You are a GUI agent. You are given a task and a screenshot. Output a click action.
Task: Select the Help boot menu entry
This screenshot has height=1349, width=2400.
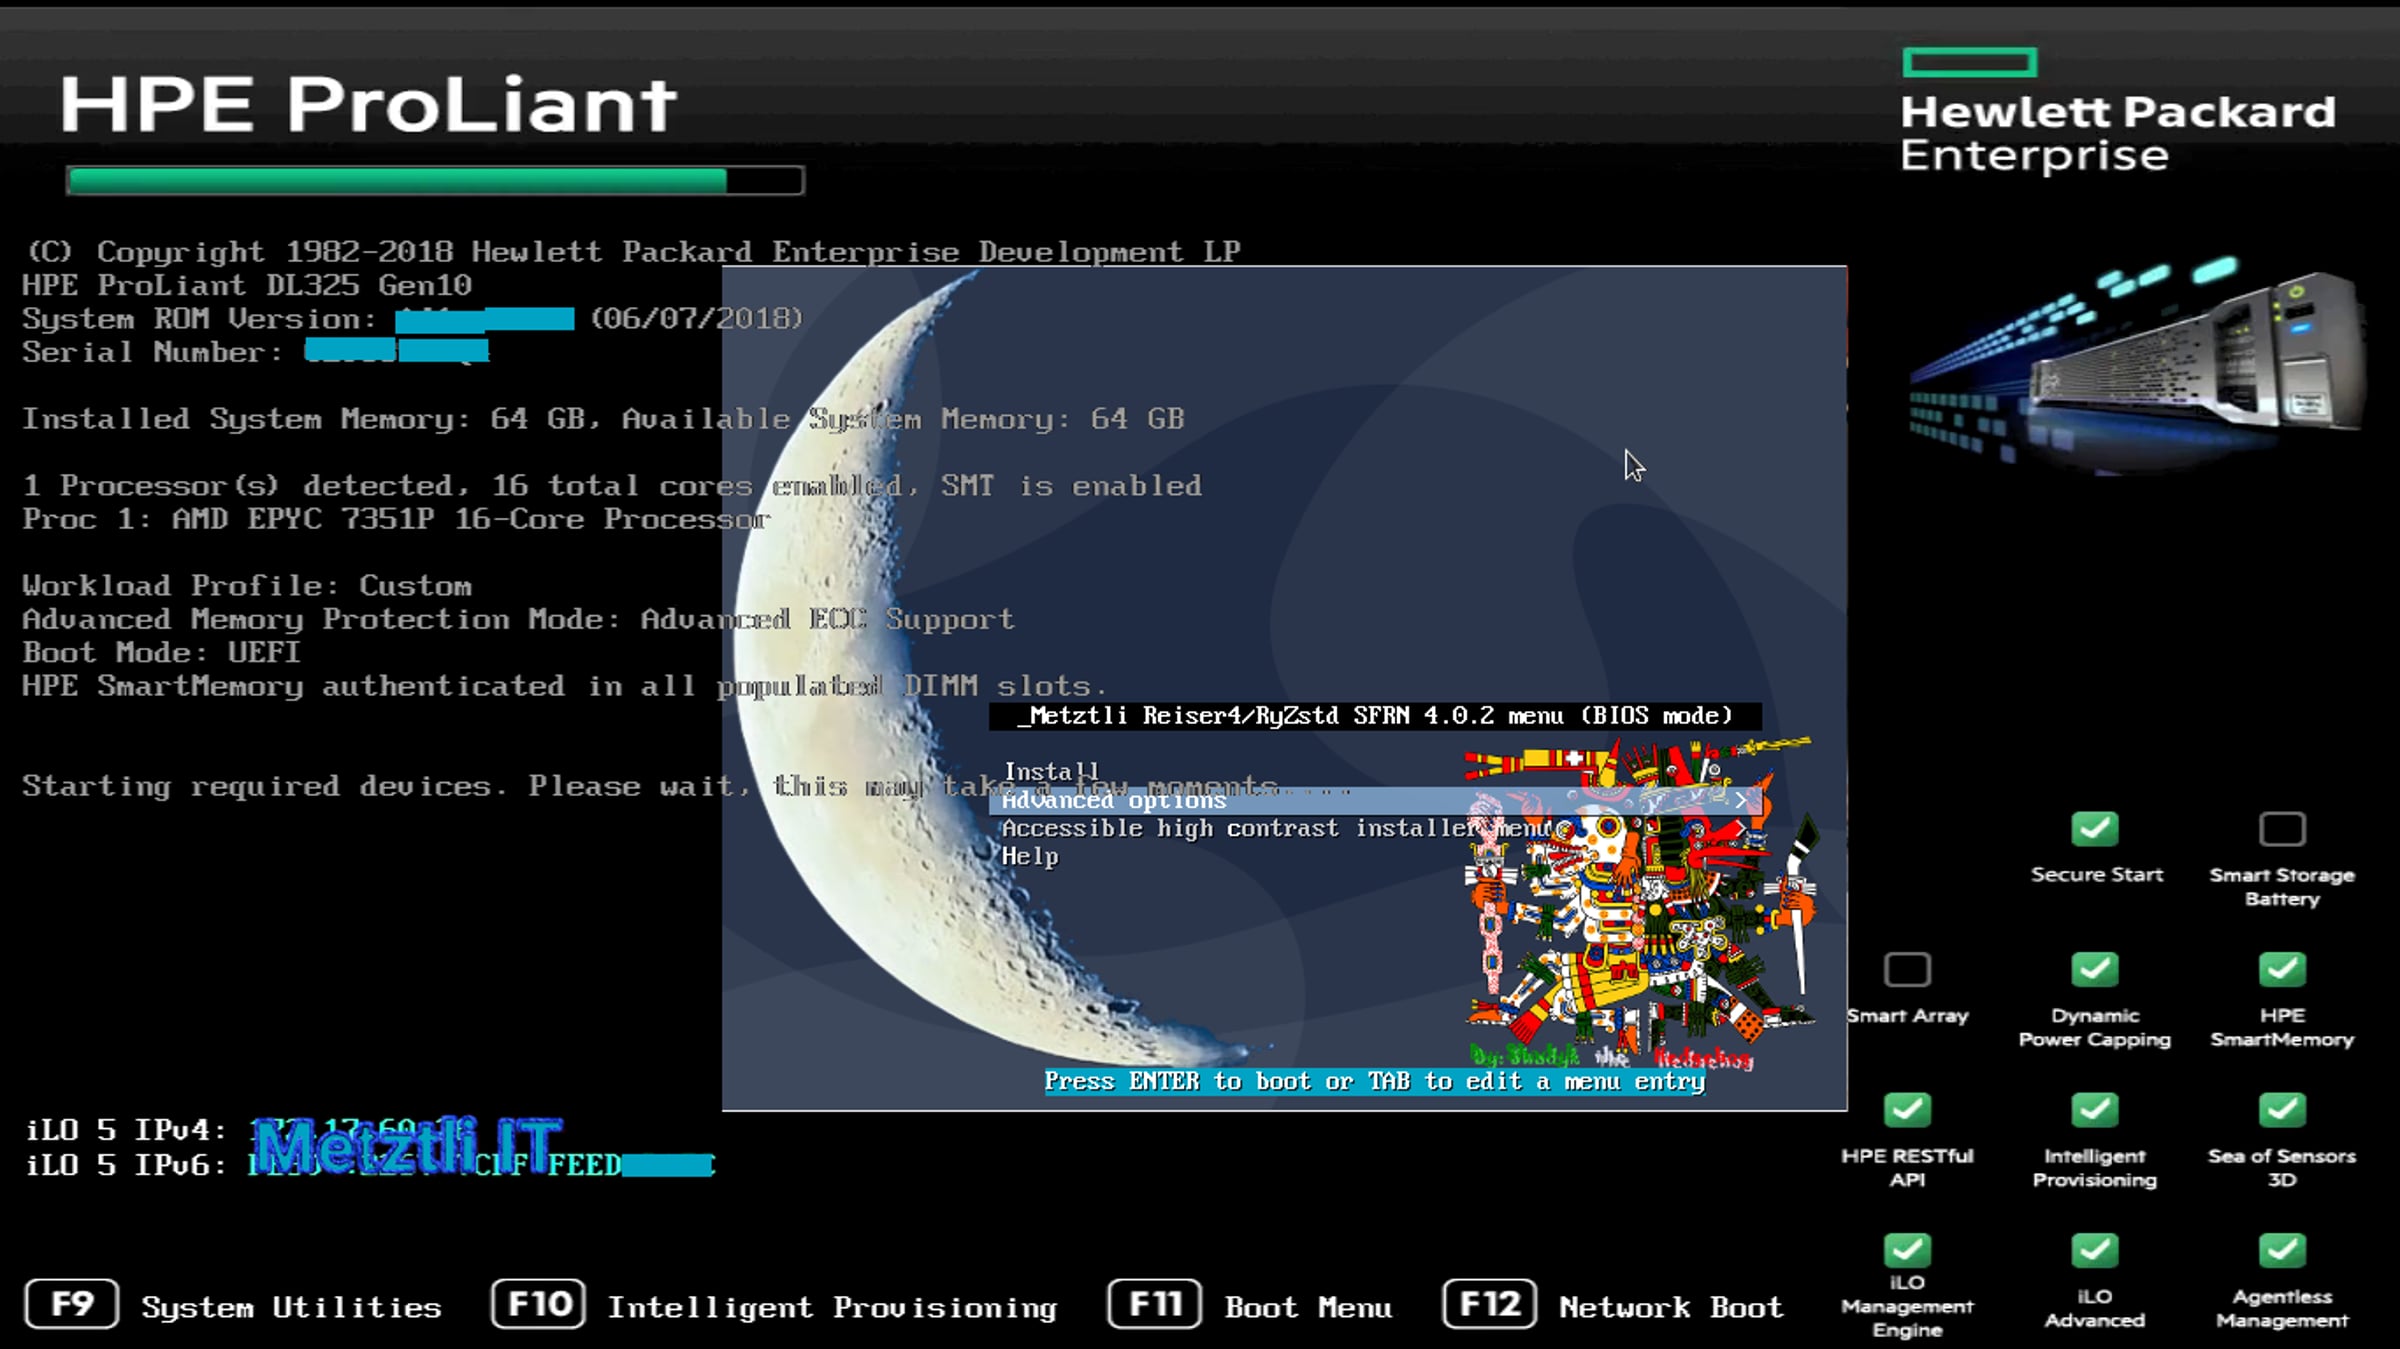click(1030, 857)
